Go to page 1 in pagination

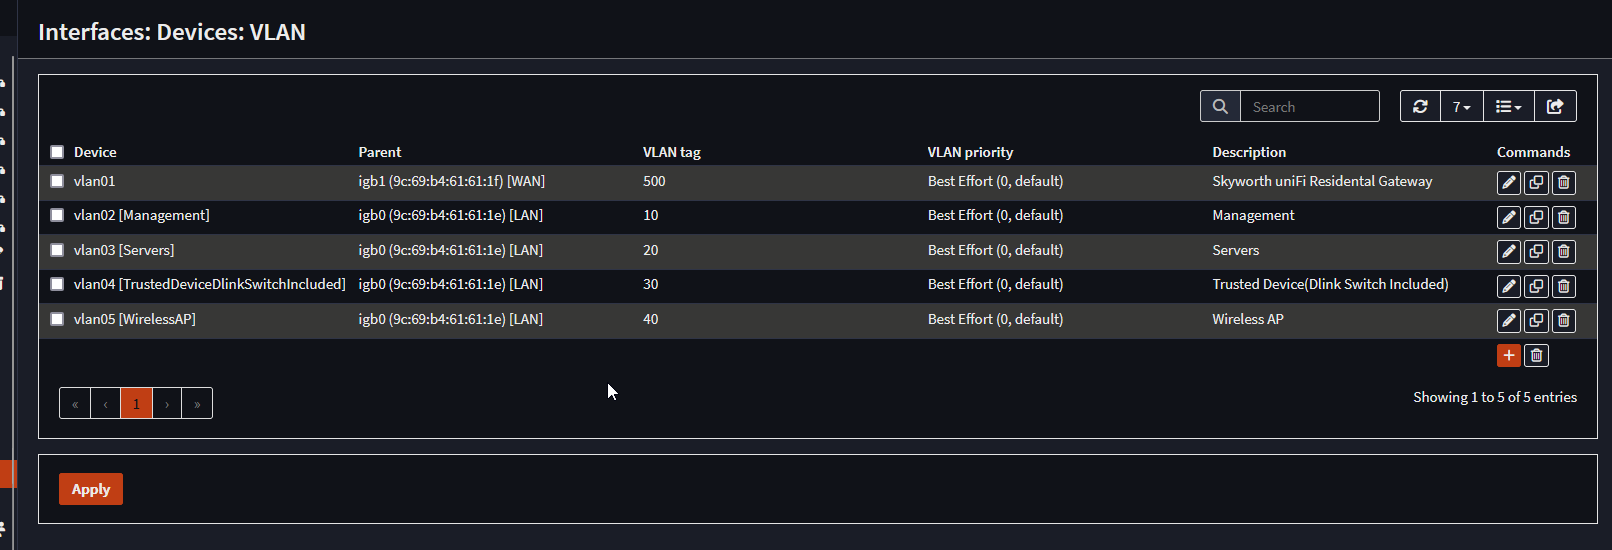click(136, 403)
